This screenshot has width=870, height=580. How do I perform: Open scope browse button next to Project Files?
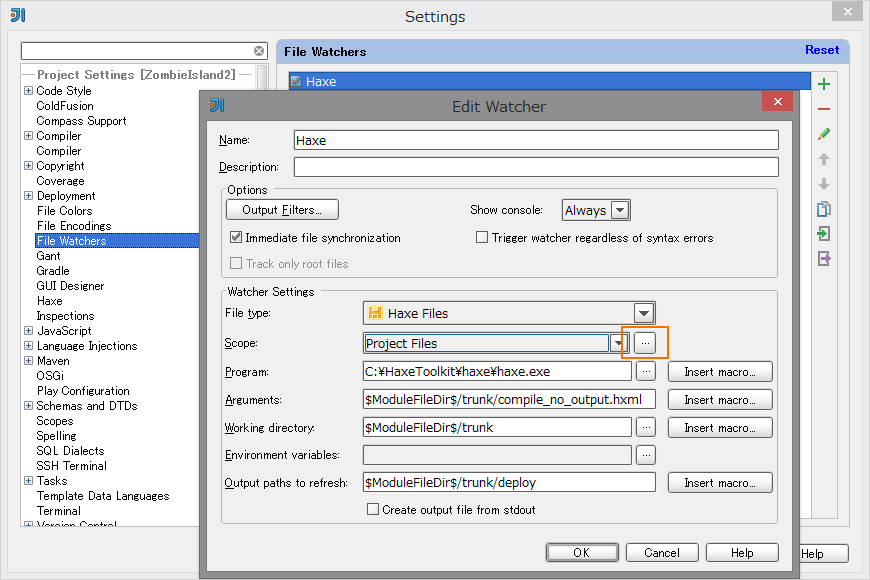point(645,343)
